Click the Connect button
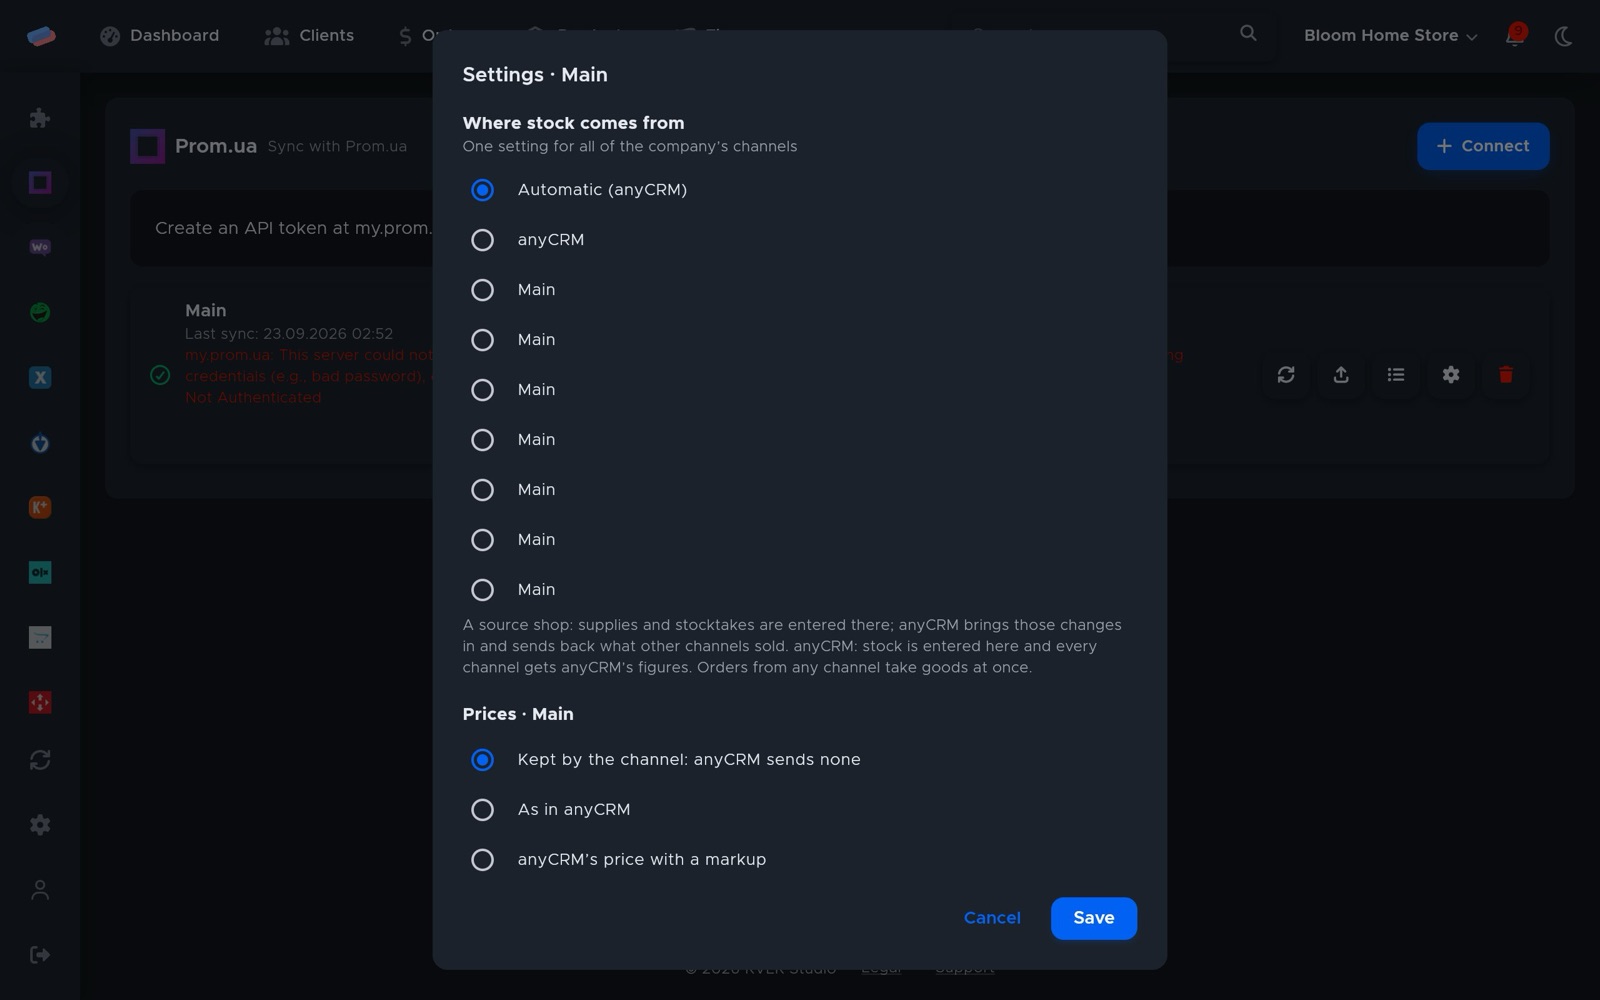This screenshot has width=1600, height=1000. (1483, 146)
